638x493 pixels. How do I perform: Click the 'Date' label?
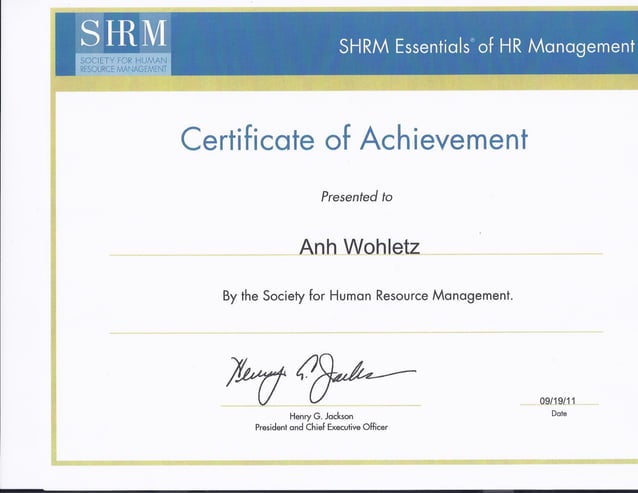point(559,413)
